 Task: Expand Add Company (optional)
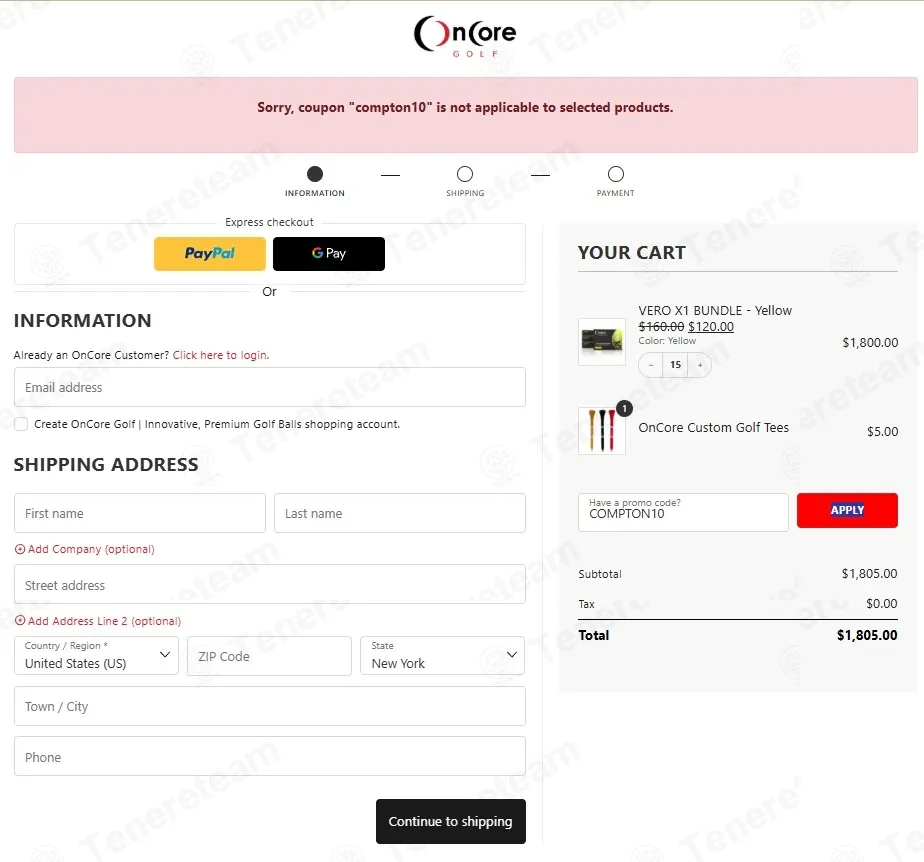pyautogui.click(x=84, y=549)
